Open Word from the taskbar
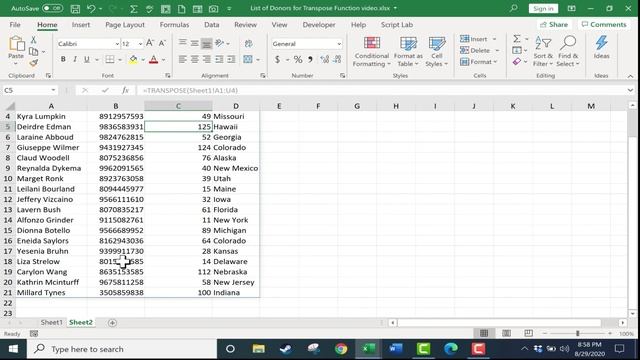640x360 pixels. (396, 349)
